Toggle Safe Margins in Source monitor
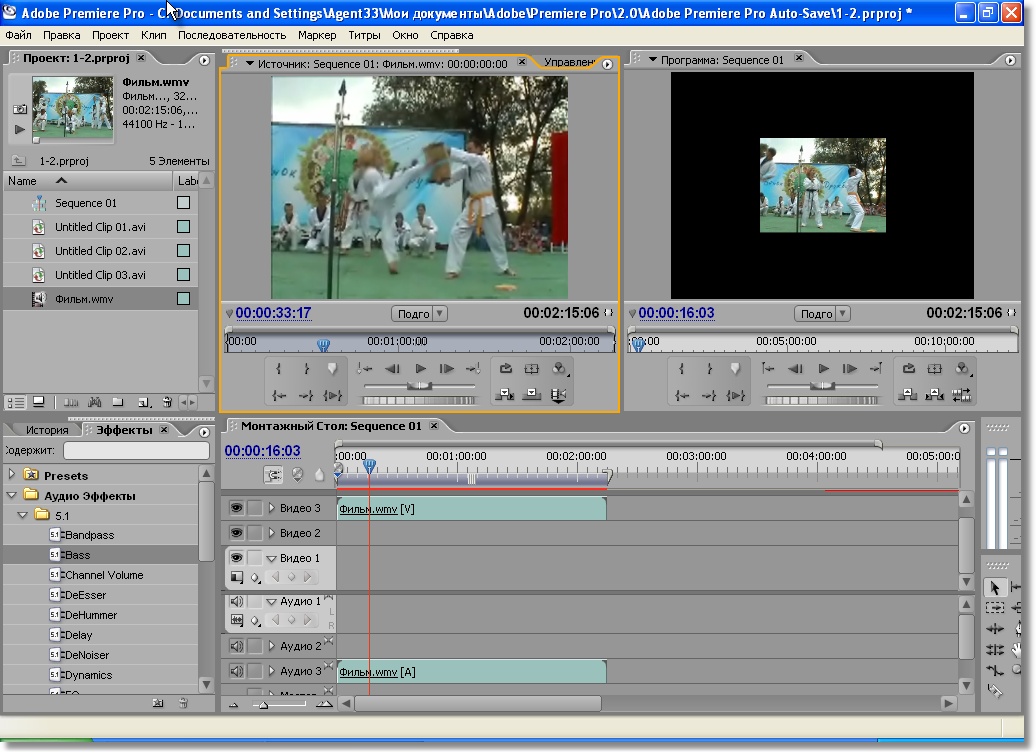The width and height of the screenshot is (1036, 754). pyautogui.click(x=531, y=369)
